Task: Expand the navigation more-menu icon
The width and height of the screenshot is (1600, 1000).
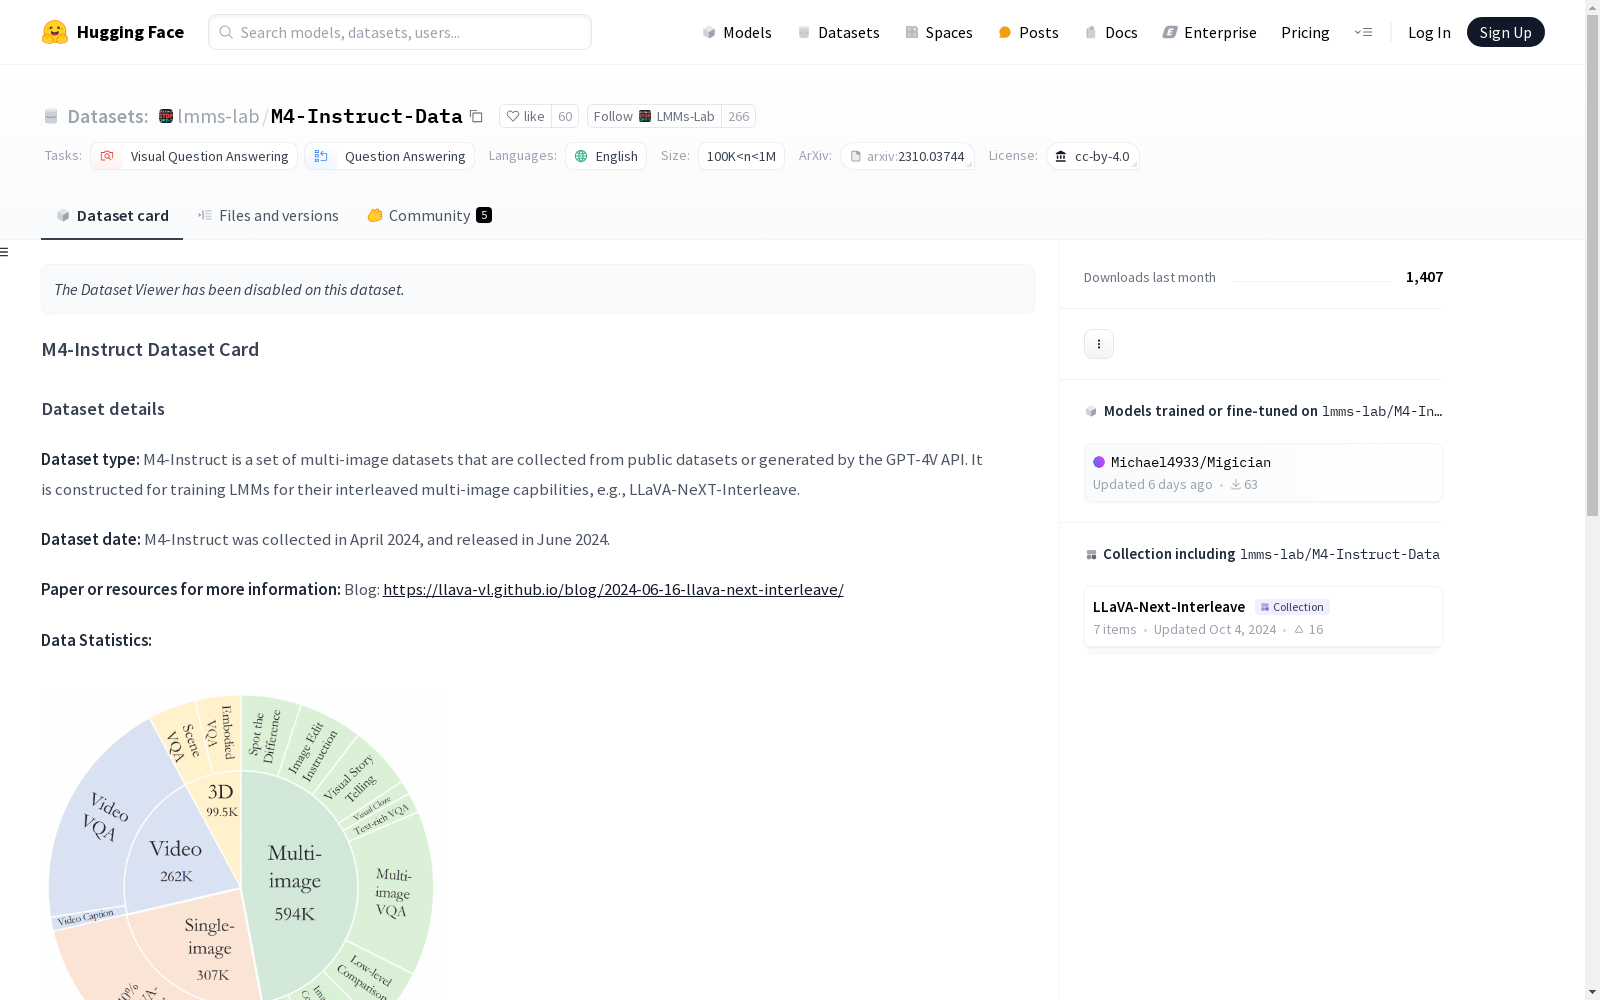Action: [x=1363, y=32]
